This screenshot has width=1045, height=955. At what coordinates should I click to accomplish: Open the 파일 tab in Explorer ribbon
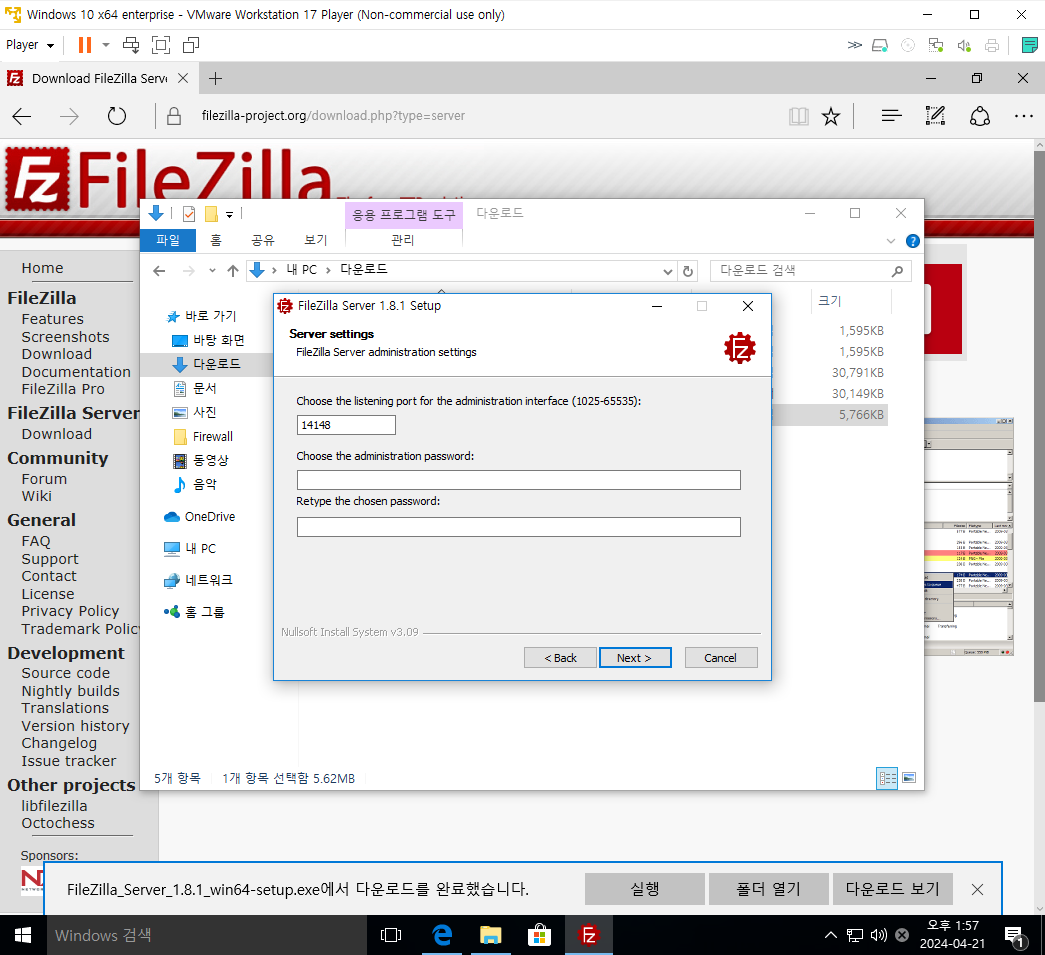(168, 240)
